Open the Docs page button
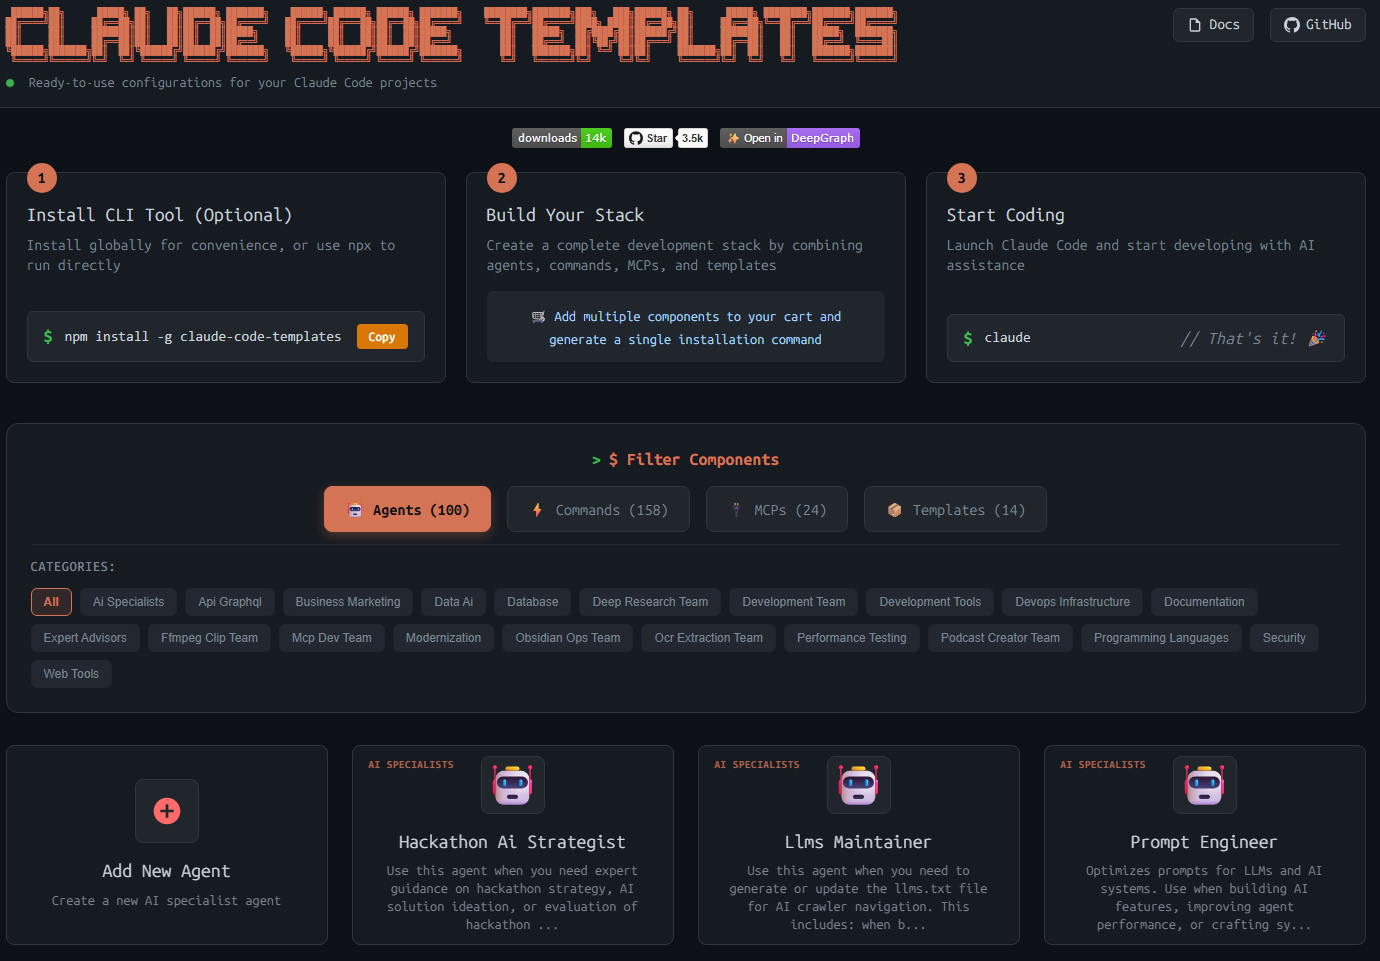The image size is (1380, 961). [x=1213, y=25]
